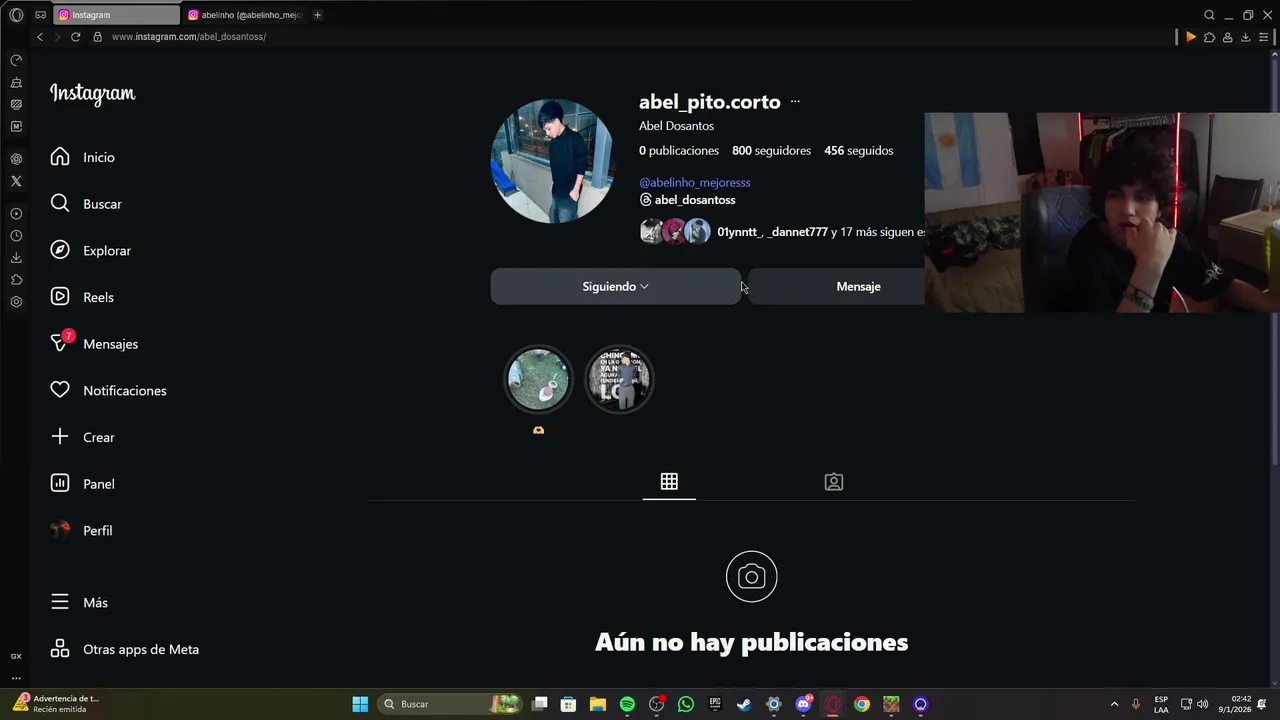Open Google Chrome from taskbar
1280x720 pixels.
(862, 704)
